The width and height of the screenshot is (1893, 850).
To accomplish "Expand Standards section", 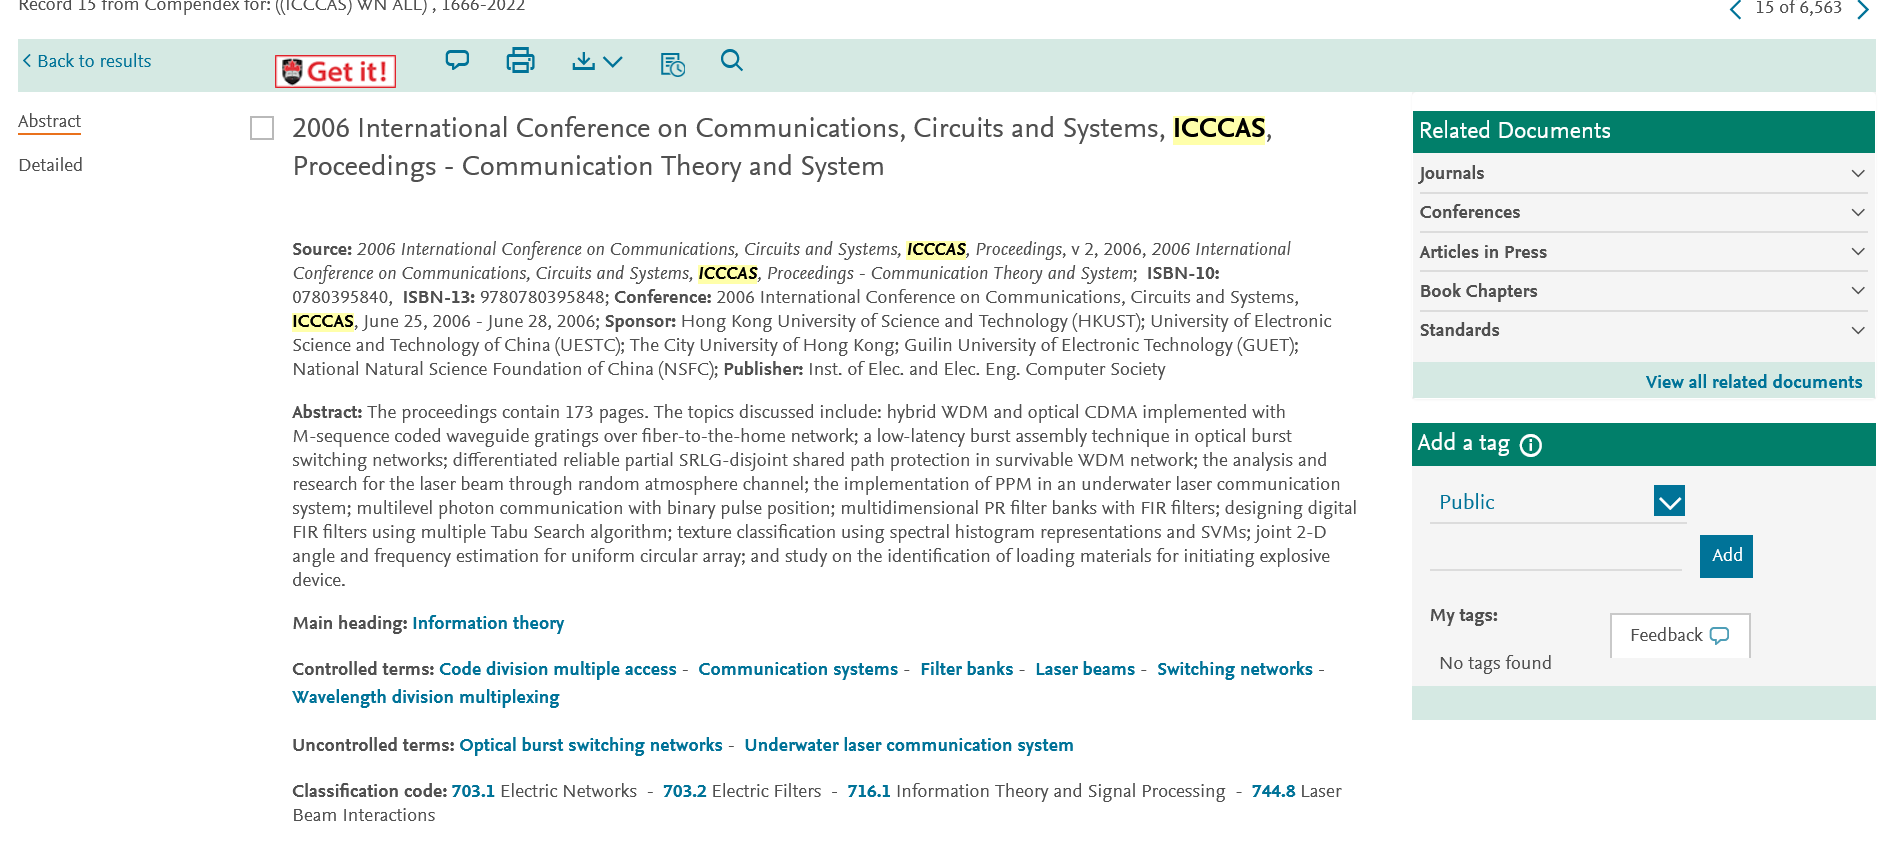I will click(1642, 330).
